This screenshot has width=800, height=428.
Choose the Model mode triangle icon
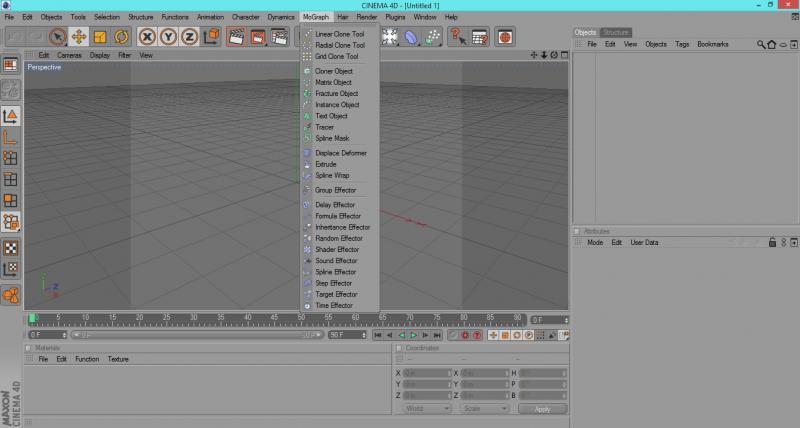10,116
